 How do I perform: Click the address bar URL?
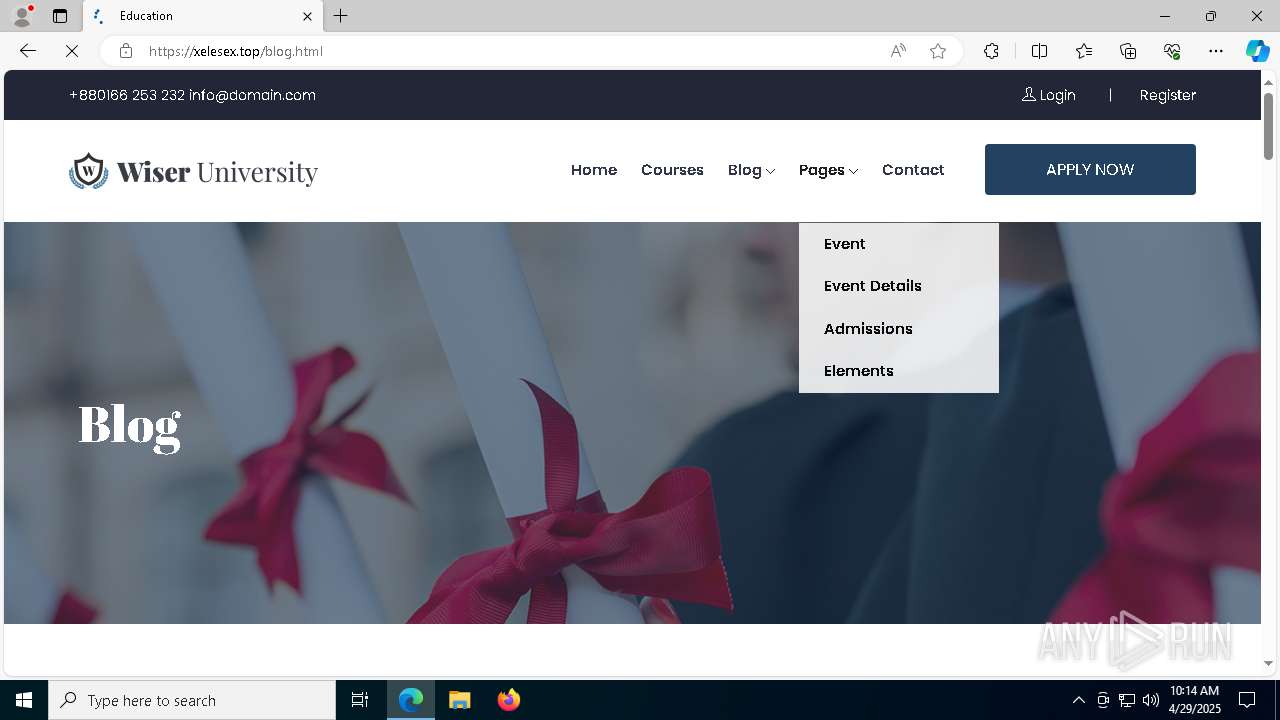tap(236, 51)
